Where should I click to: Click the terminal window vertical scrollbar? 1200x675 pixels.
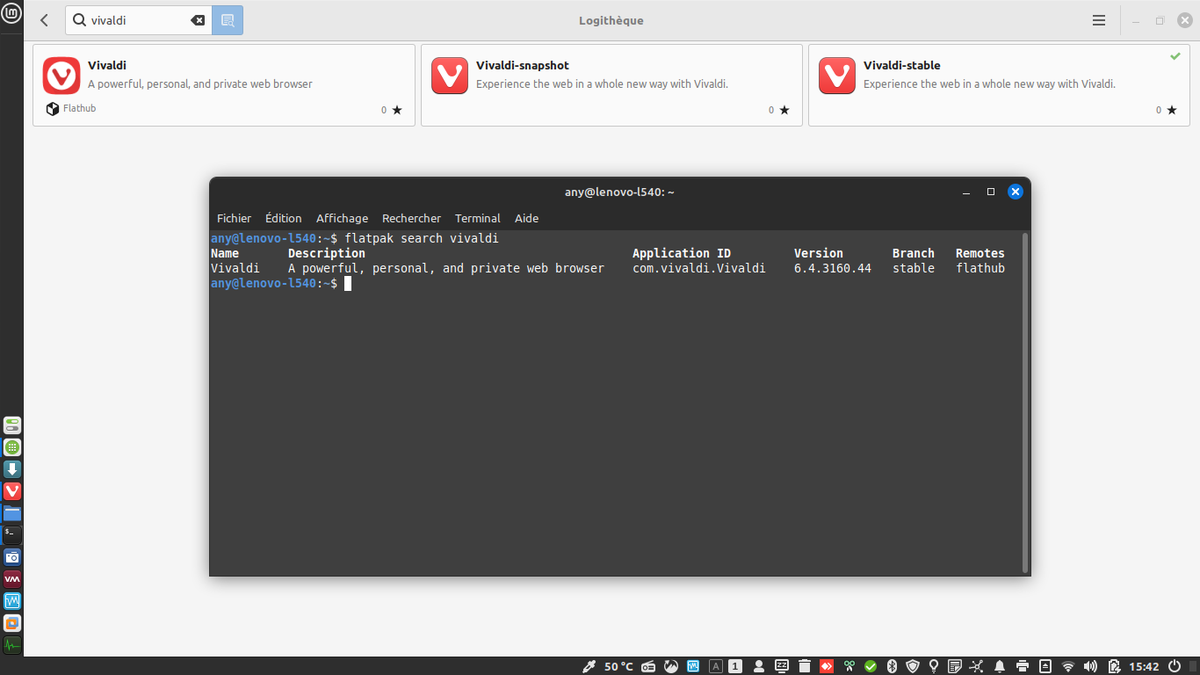tap(1026, 402)
